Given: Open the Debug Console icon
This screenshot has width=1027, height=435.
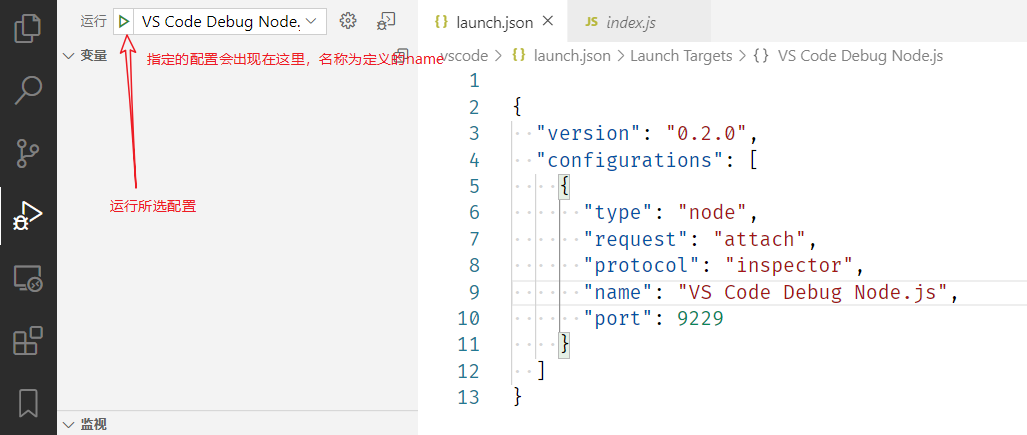Looking at the screenshot, I should (386, 21).
